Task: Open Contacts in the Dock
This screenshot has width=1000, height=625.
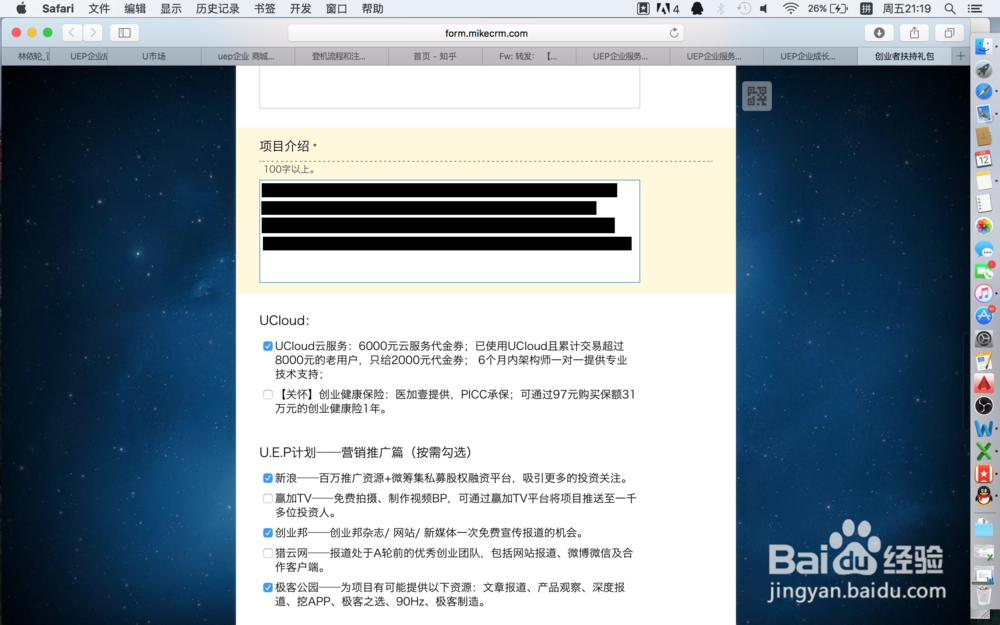Action: tap(983, 136)
